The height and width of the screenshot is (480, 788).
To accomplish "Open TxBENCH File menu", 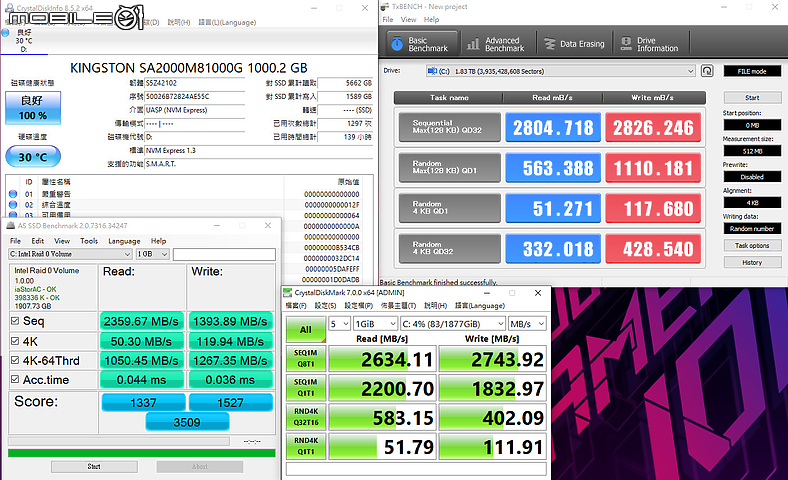I will pos(387,20).
